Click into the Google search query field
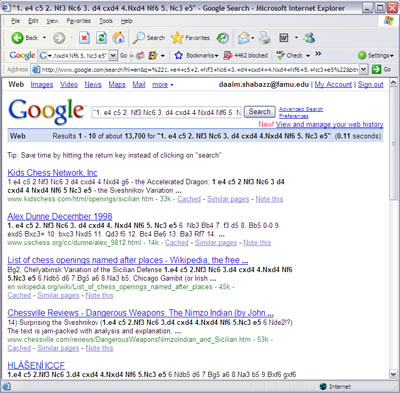Image resolution: width=400 pixels, height=393 pixels. [166, 113]
